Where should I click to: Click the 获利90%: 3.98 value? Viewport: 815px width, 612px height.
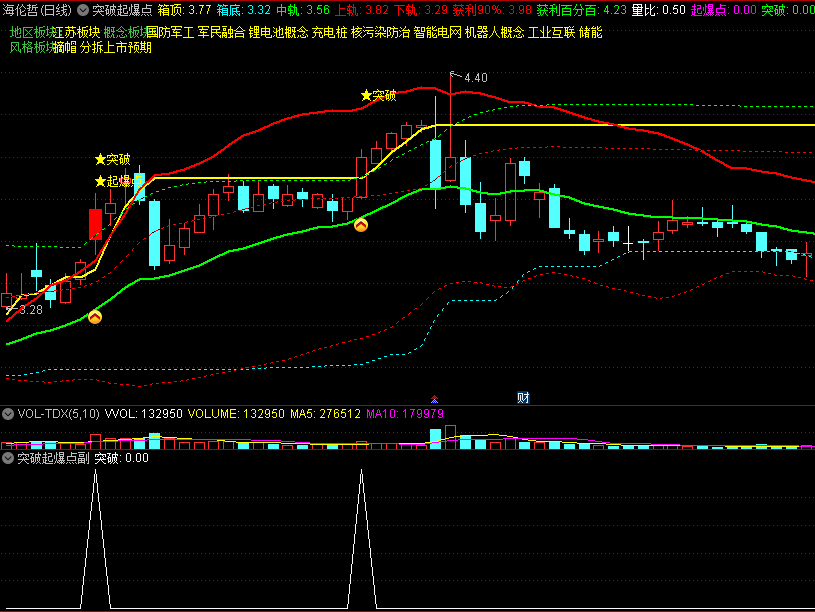tap(492, 10)
